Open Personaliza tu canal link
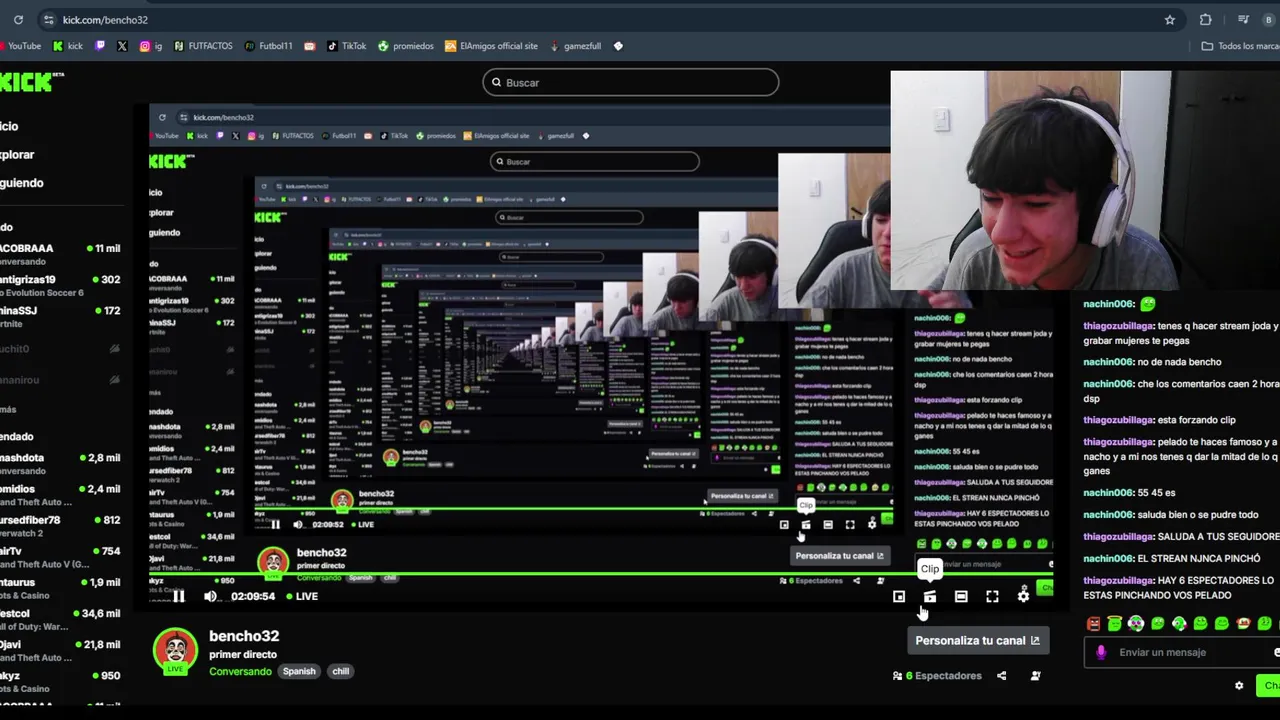 coord(977,641)
